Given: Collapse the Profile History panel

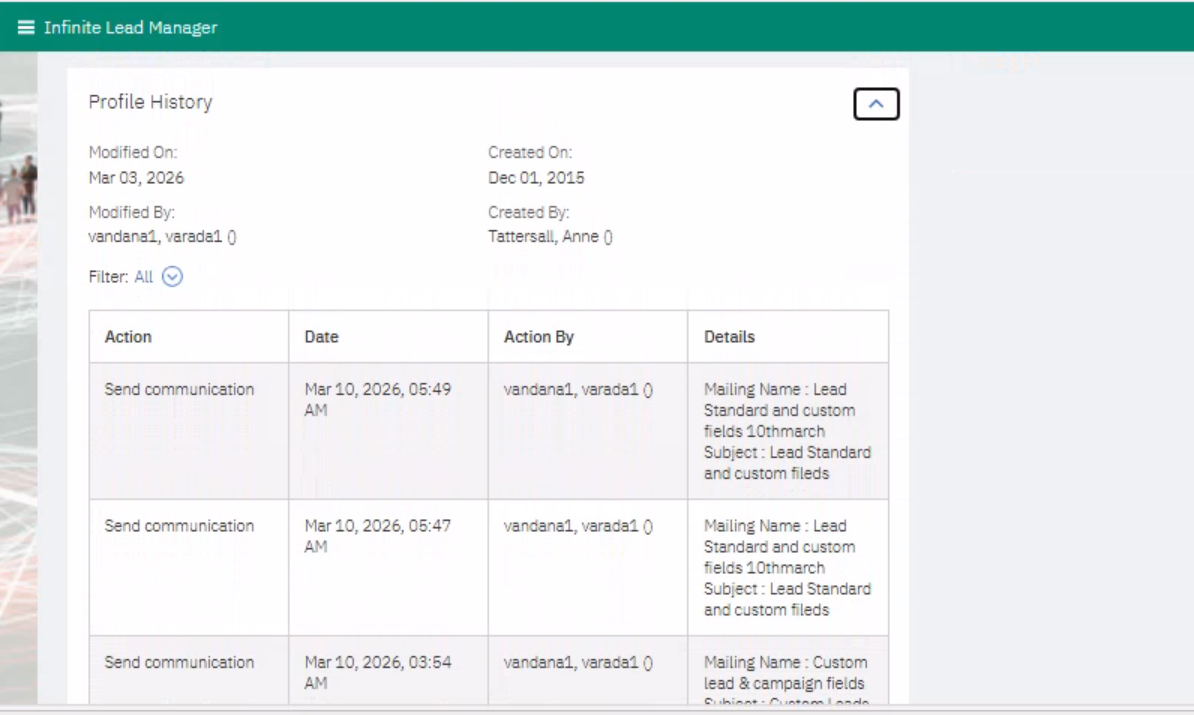Looking at the screenshot, I should [876, 104].
